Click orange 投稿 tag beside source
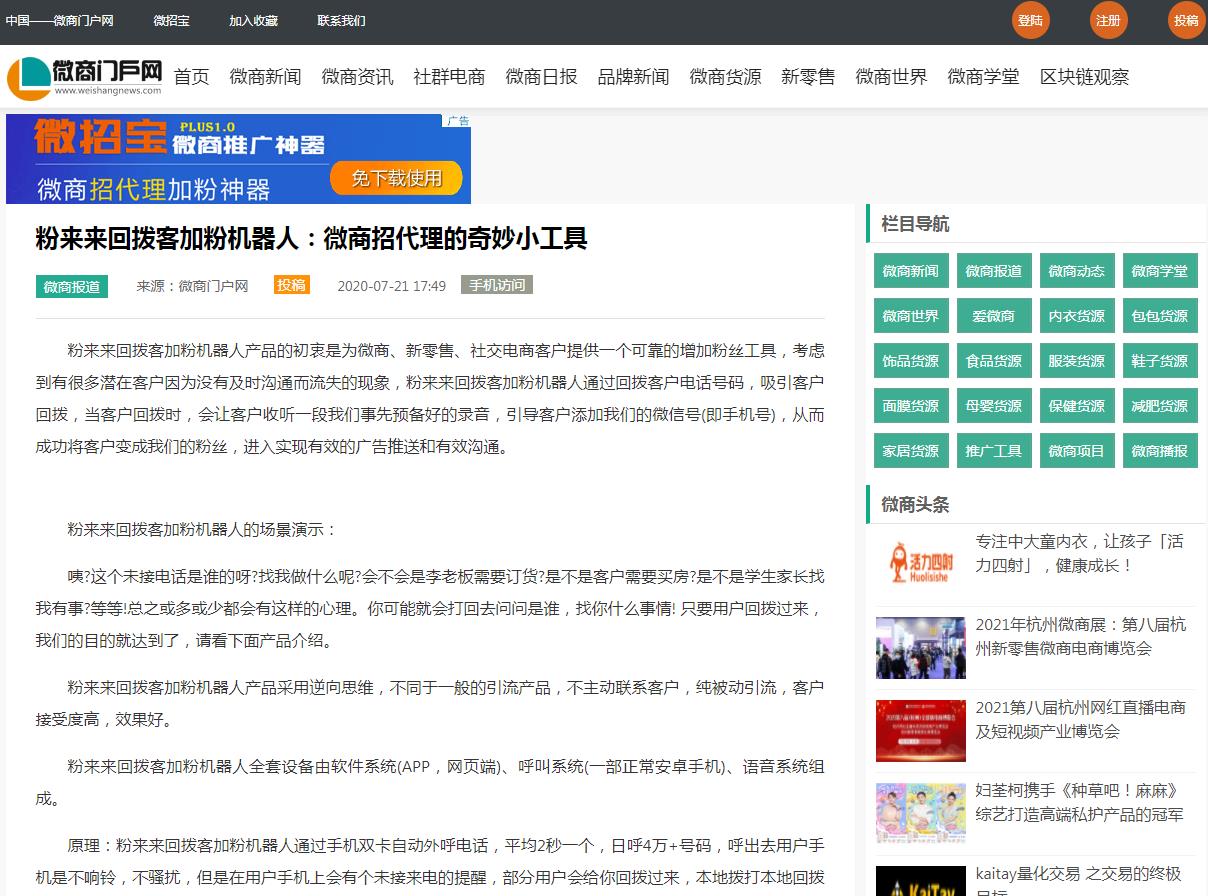This screenshot has width=1208, height=896. click(x=292, y=285)
